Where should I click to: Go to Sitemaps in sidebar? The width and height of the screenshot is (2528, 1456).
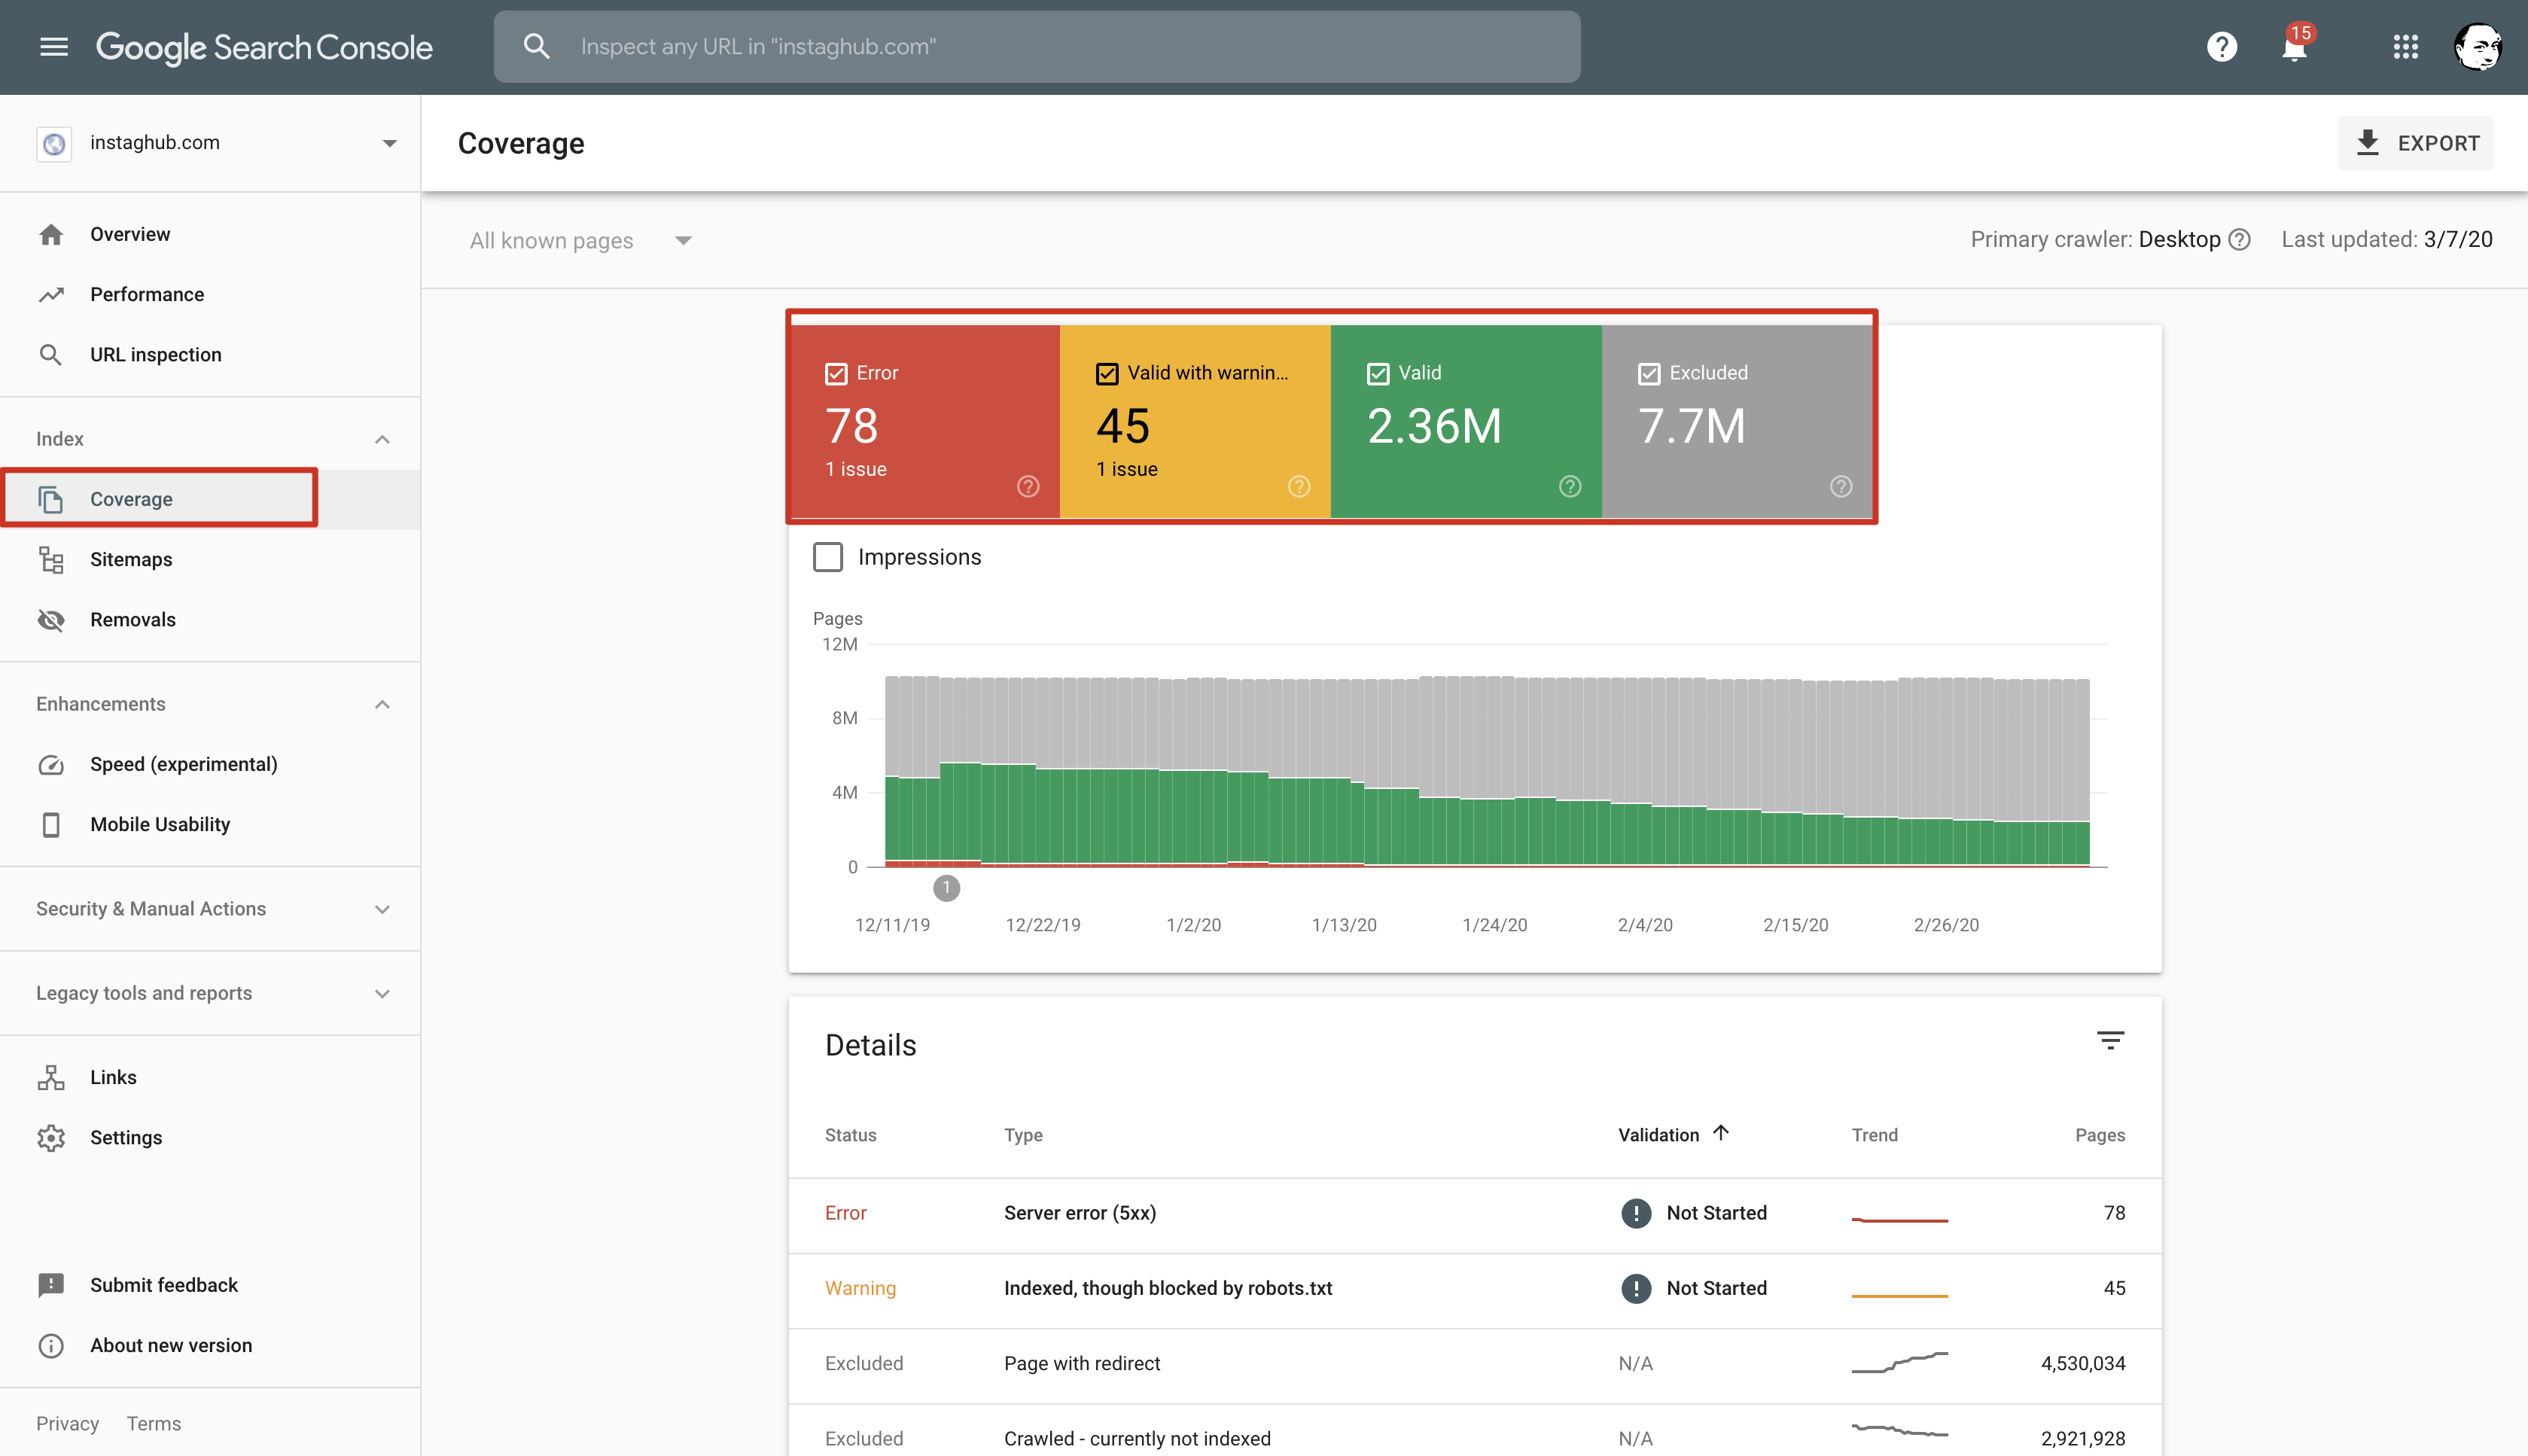pos(131,560)
